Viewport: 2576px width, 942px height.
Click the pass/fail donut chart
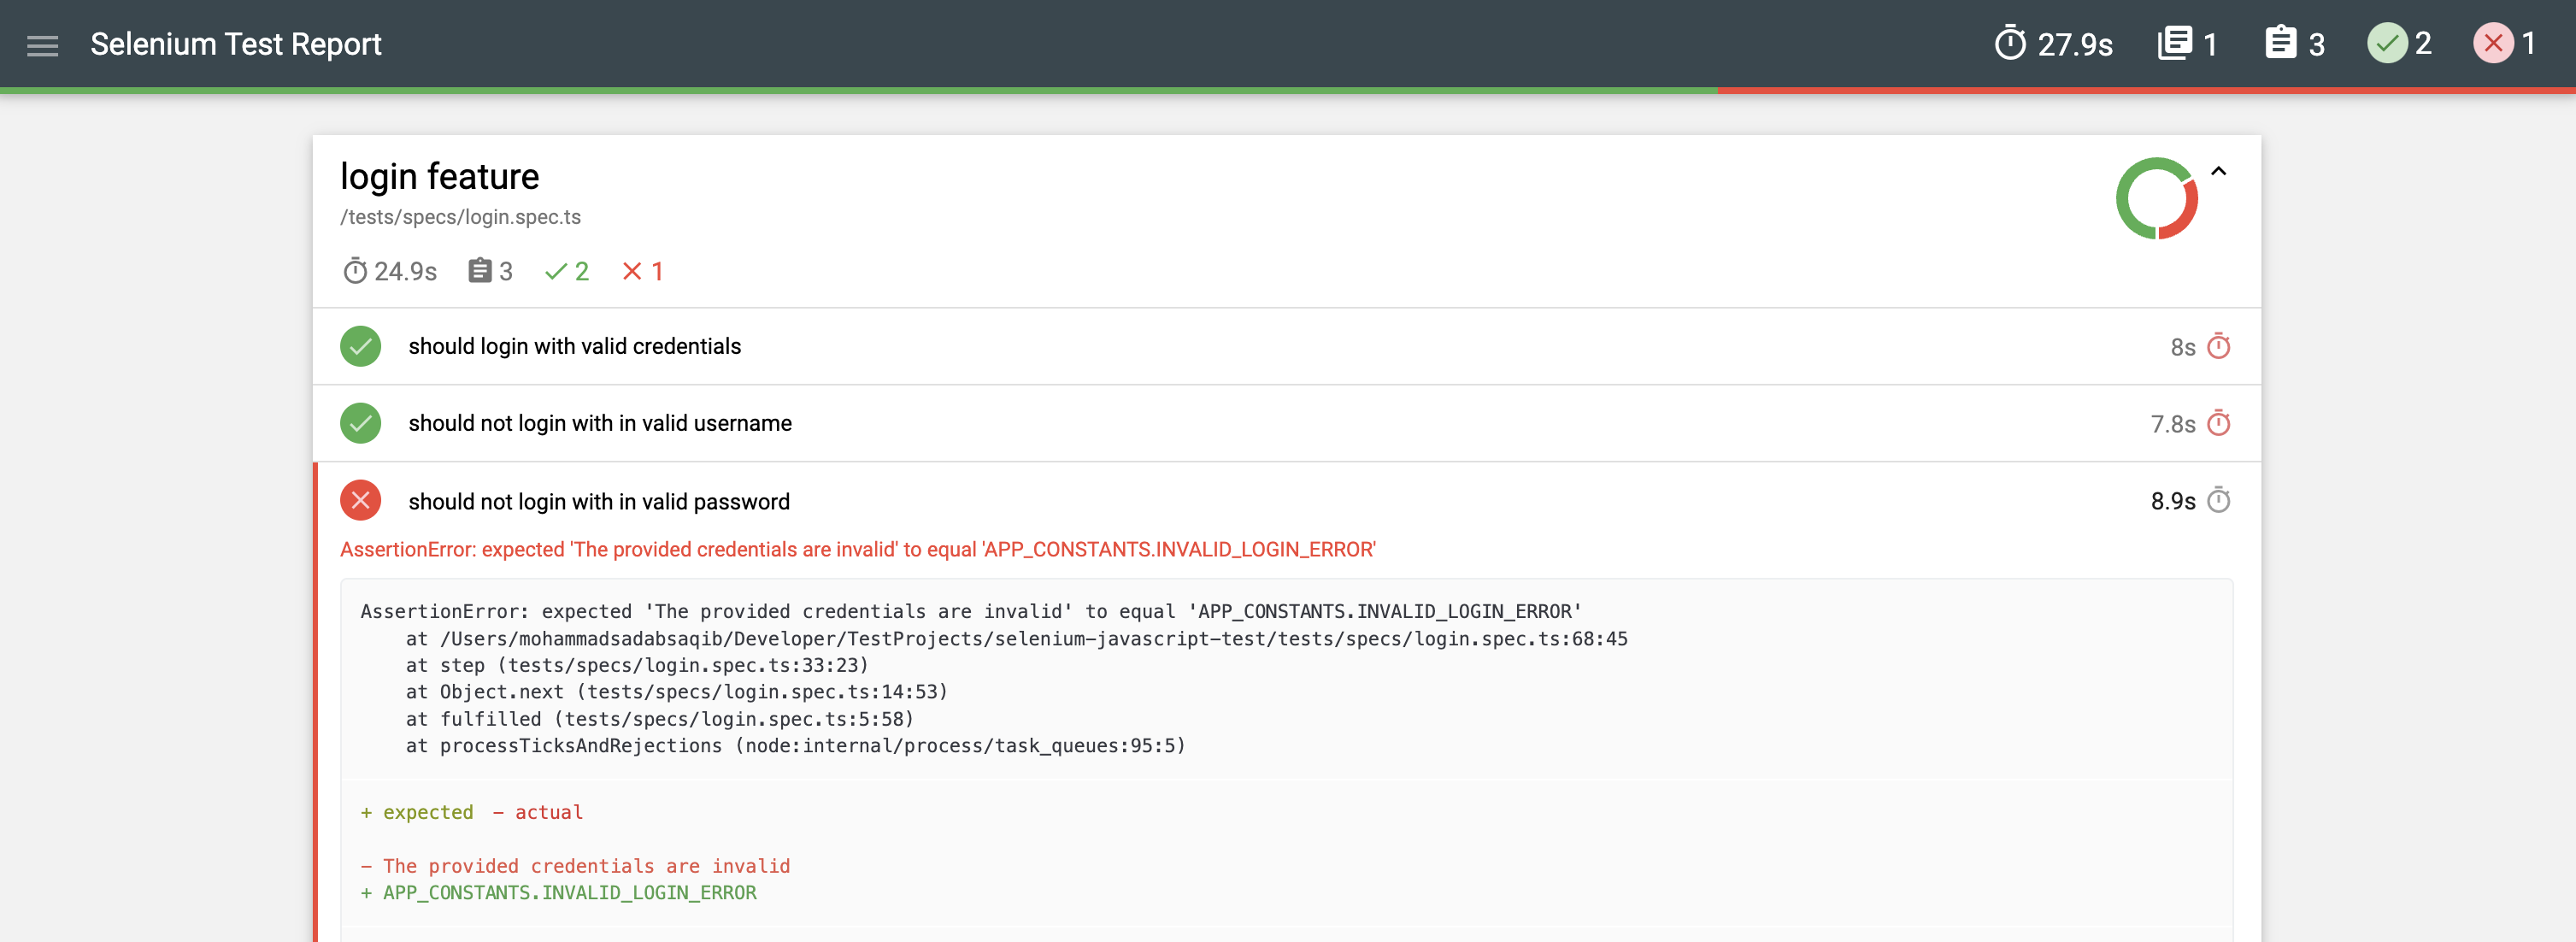pos(2156,198)
